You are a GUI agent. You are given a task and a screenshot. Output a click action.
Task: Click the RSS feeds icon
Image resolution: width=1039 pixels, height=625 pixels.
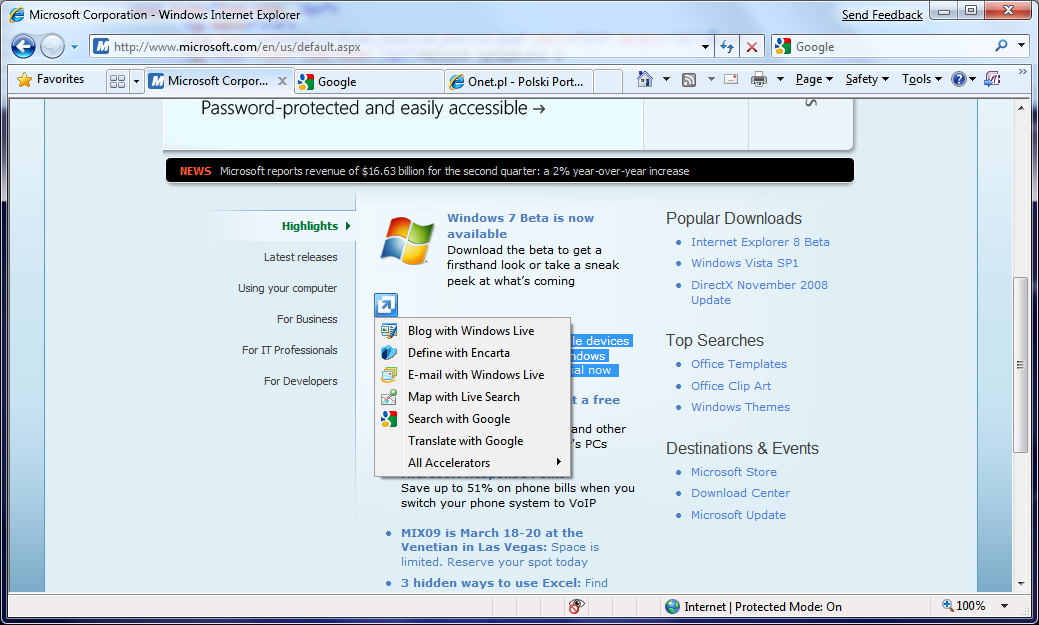click(689, 80)
